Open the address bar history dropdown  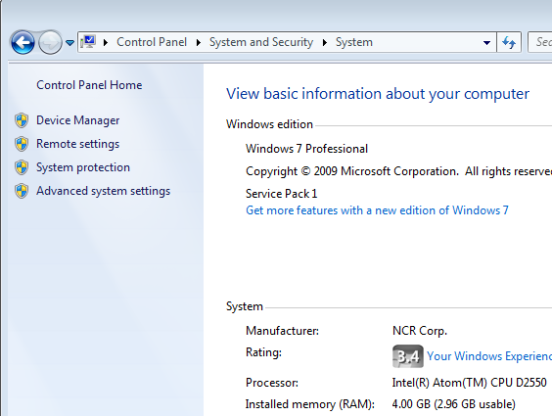[x=487, y=43]
